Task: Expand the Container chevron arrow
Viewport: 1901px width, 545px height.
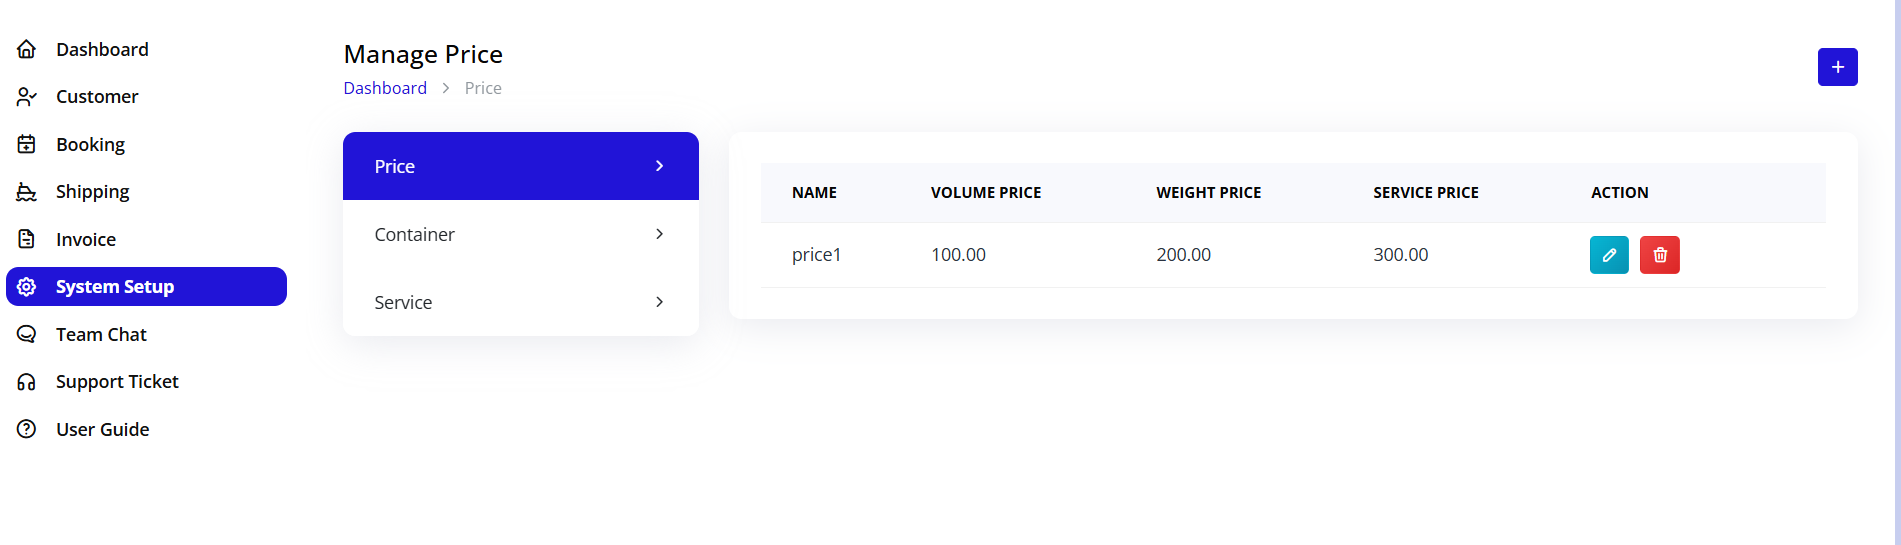Action: [x=659, y=234]
